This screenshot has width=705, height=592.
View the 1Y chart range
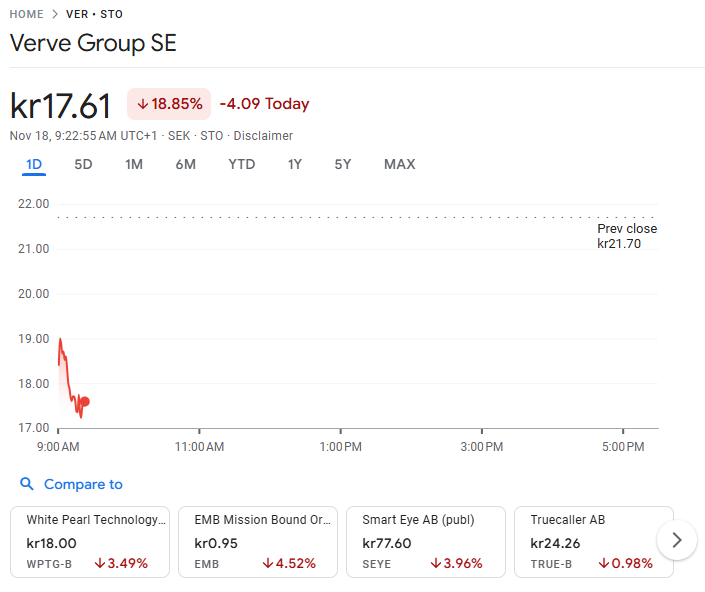point(294,164)
